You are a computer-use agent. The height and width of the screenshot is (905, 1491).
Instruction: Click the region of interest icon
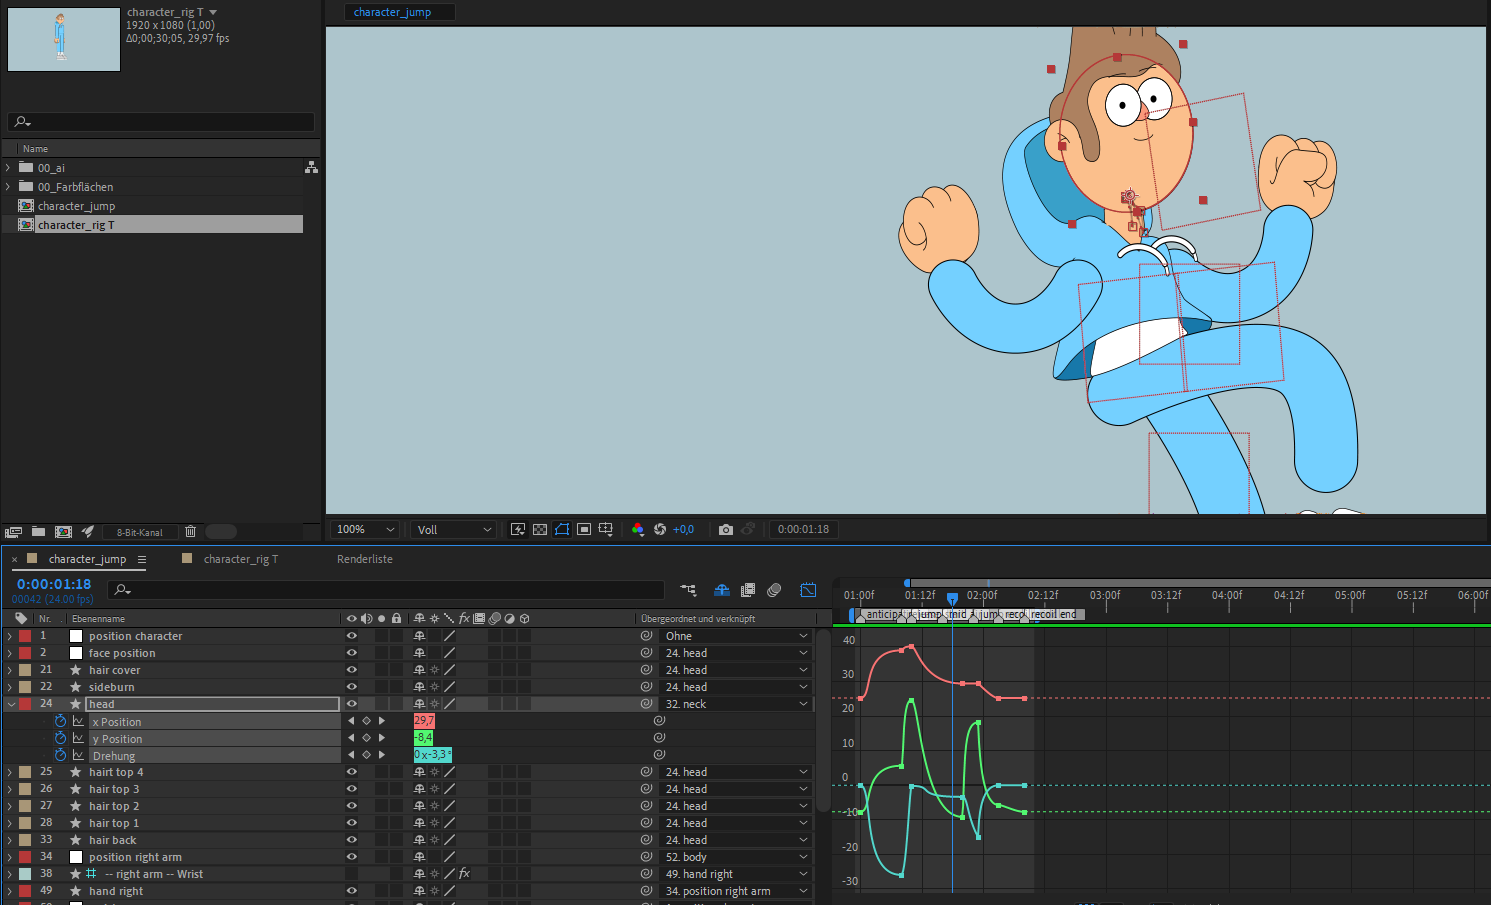(584, 530)
